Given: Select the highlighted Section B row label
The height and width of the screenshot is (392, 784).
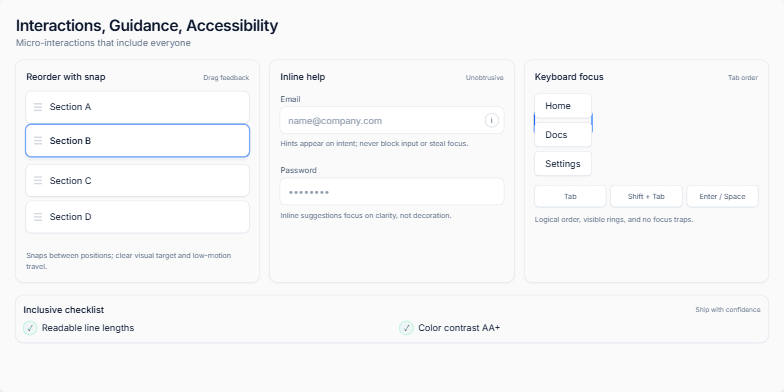Looking at the screenshot, I should (x=70, y=141).
